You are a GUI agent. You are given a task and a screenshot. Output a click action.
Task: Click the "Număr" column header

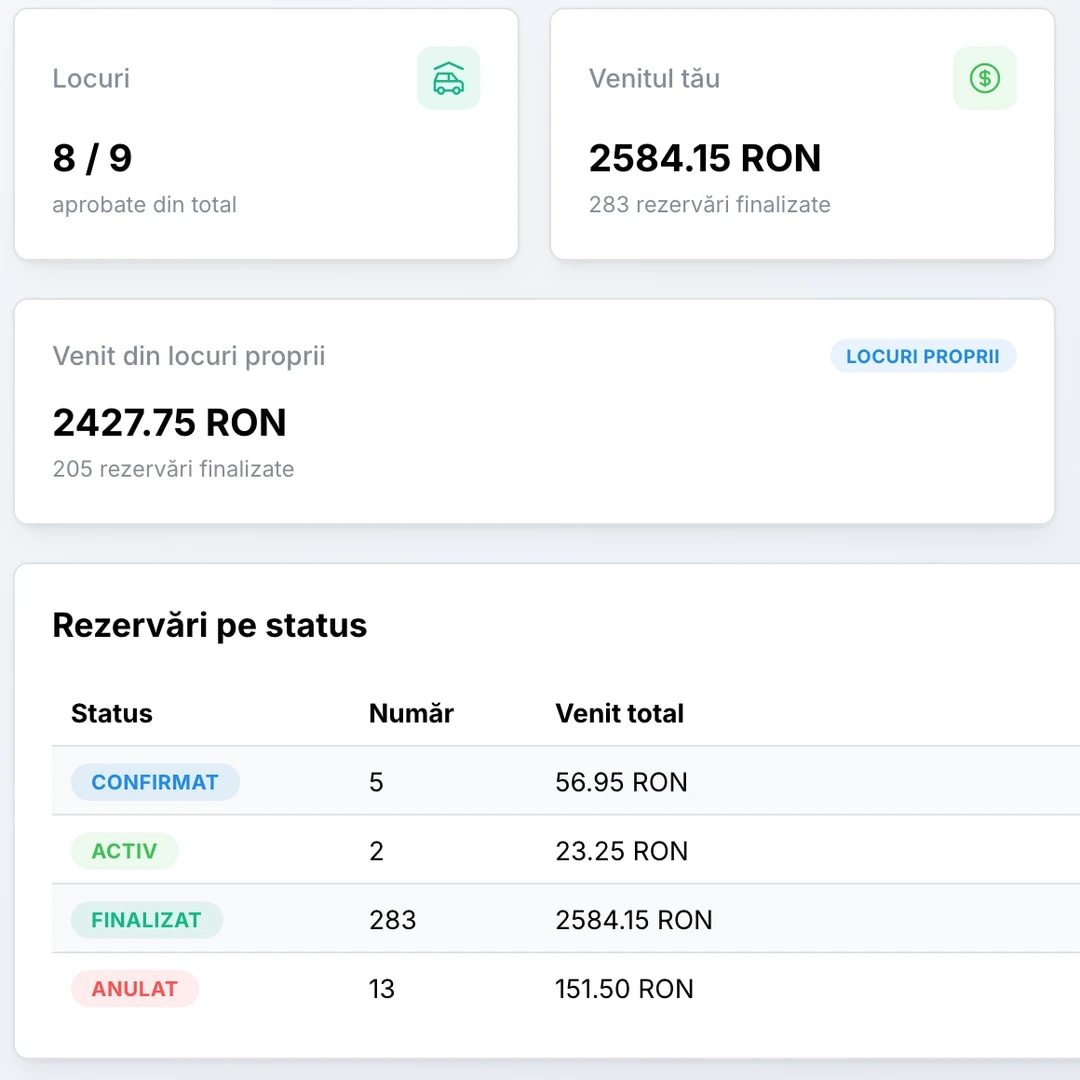(411, 714)
